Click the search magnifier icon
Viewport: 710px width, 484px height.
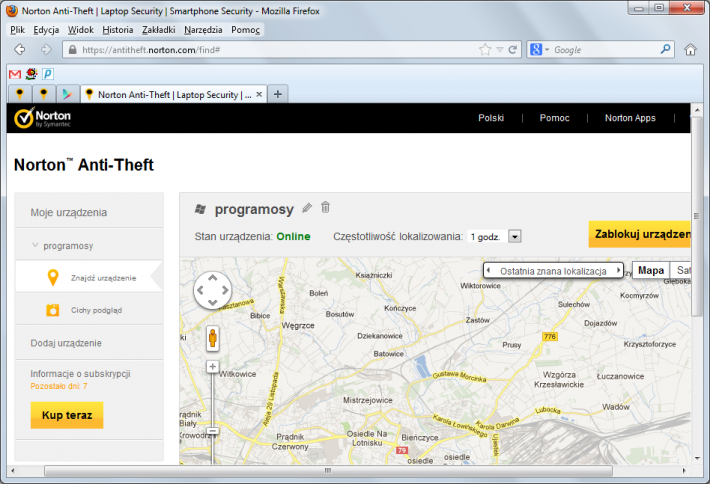665,49
